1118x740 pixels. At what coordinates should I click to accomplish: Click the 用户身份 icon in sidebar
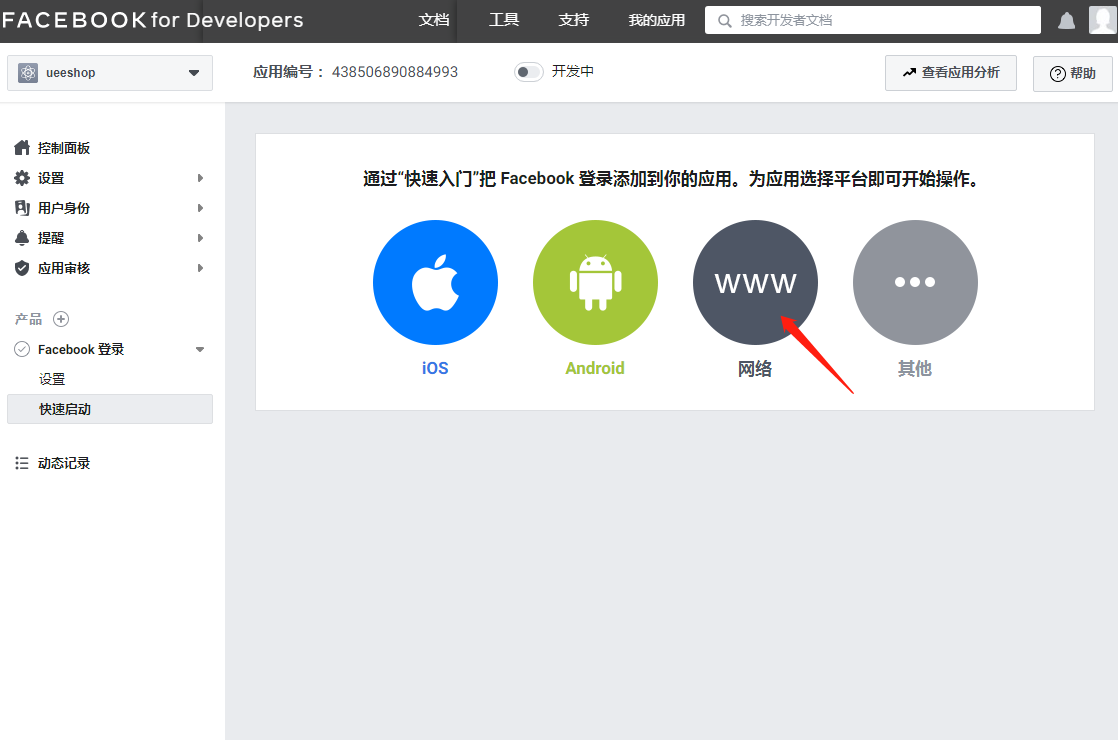point(22,207)
